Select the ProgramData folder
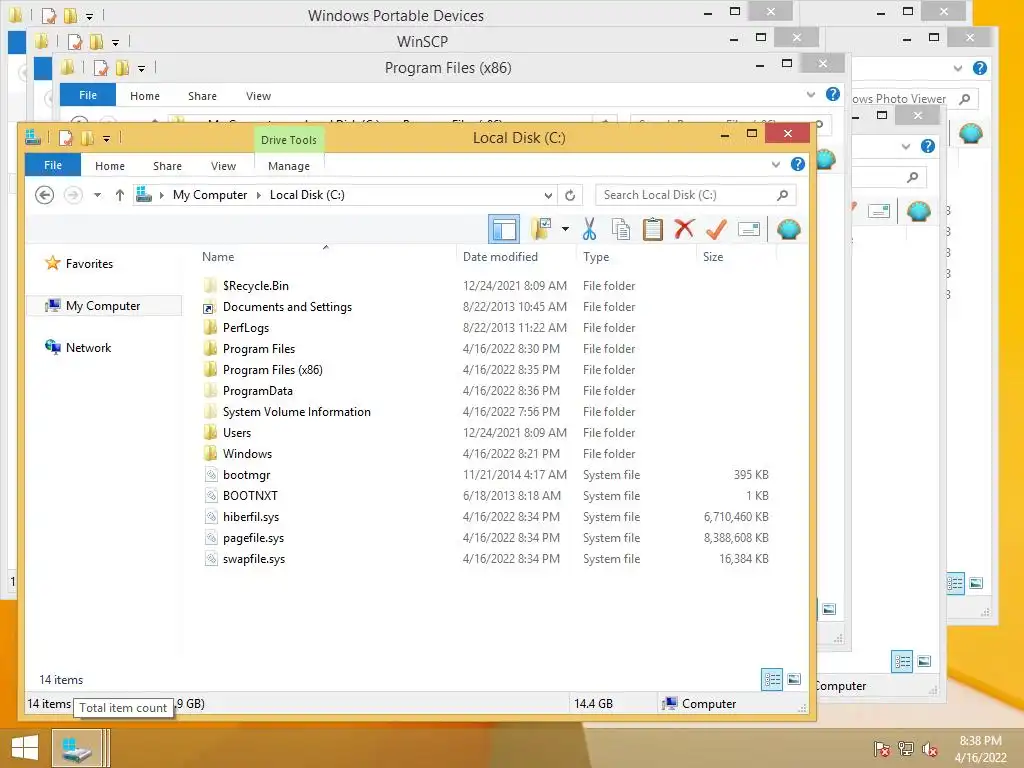This screenshot has width=1024, height=768. [257, 391]
